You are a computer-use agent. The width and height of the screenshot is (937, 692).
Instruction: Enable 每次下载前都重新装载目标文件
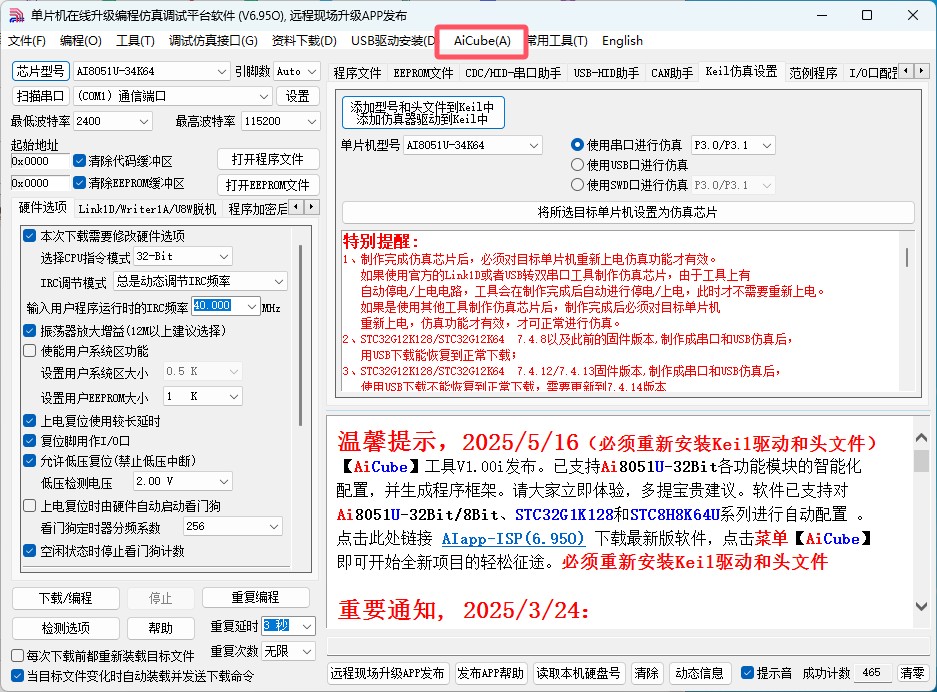point(18,656)
